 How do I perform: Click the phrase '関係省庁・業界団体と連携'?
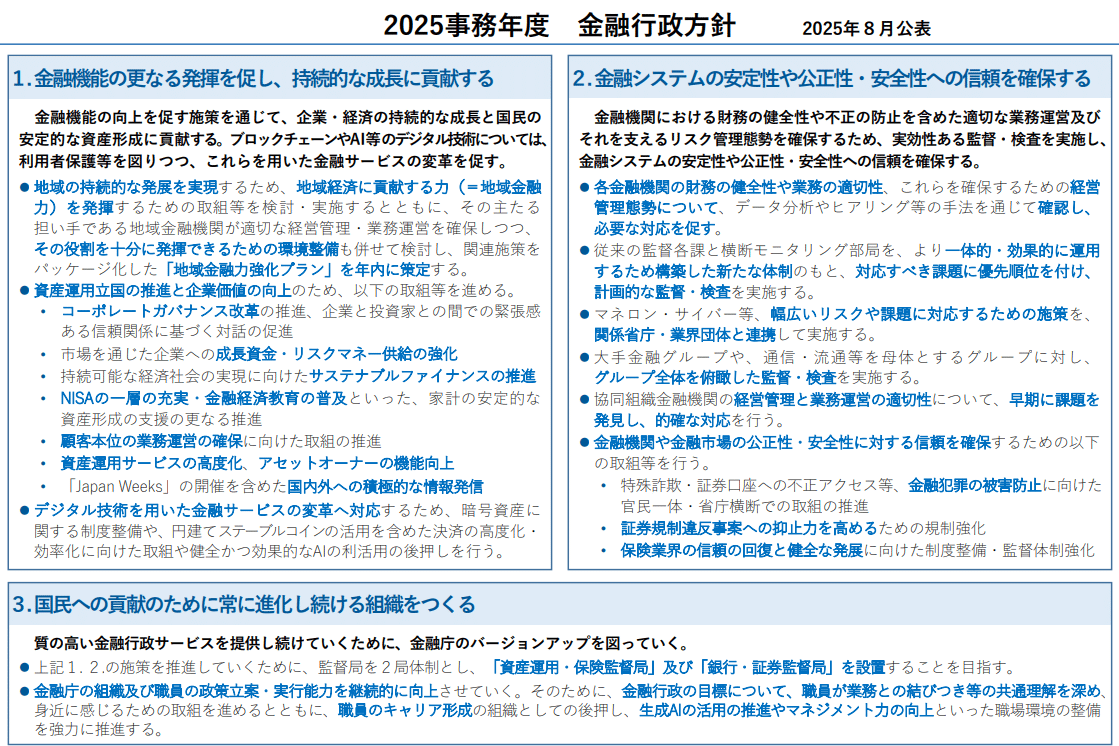[685, 335]
